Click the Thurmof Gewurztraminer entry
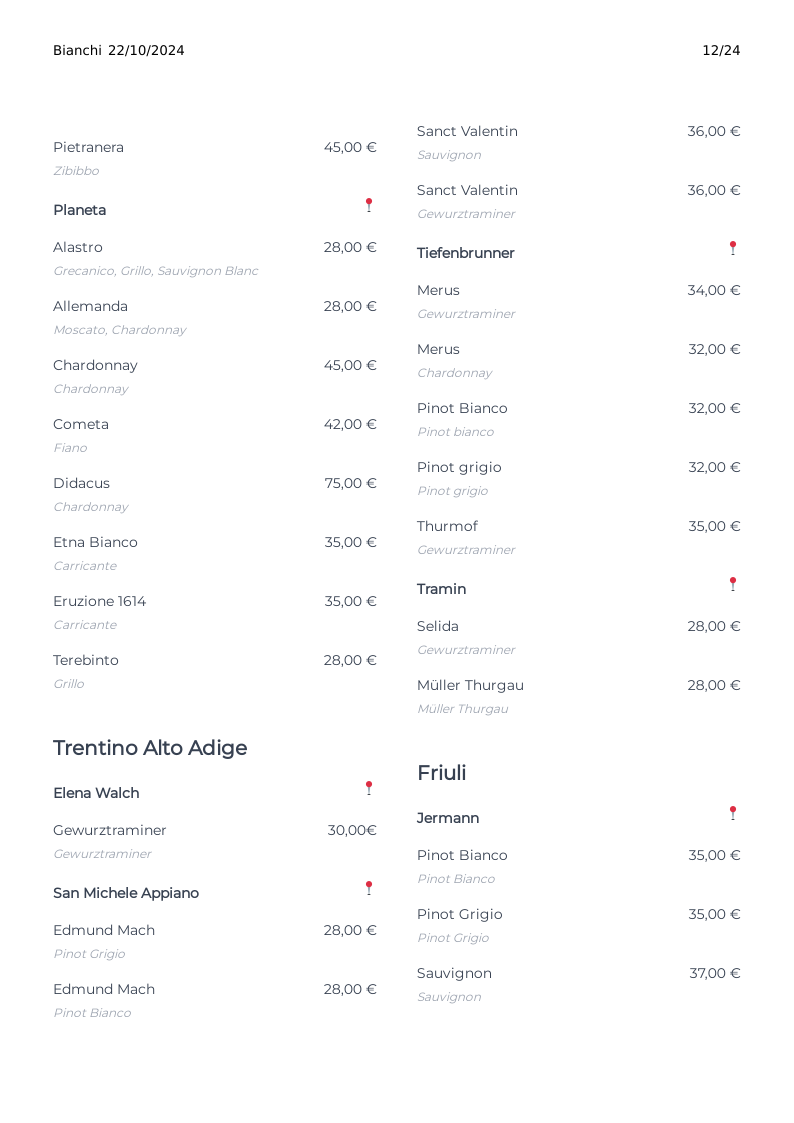Viewport: 794px width, 1123px height. point(578,537)
